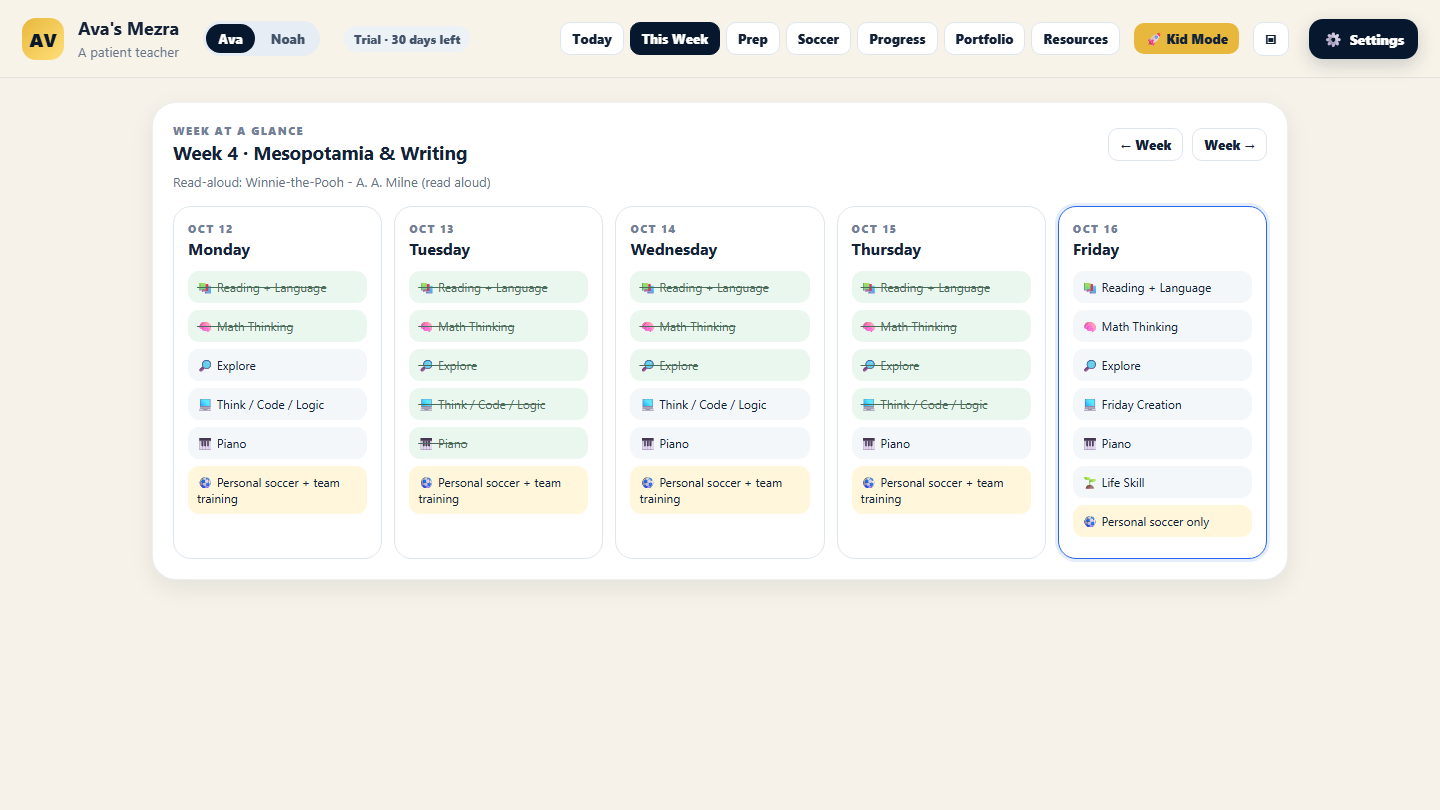The height and width of the screenshot is (810, 1440).
Task: Click Friday's Math Thinking task
Action: point(1162,327)
